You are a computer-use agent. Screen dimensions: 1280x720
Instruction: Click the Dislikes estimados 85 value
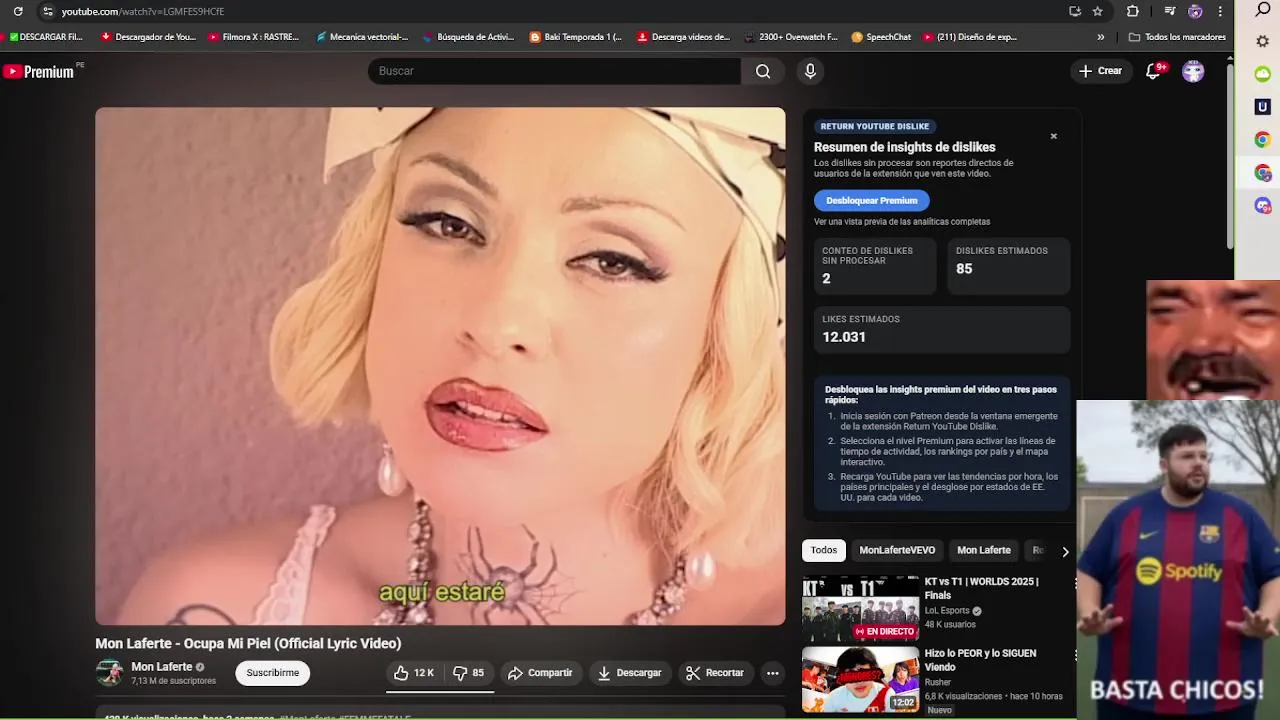point(964,269)
